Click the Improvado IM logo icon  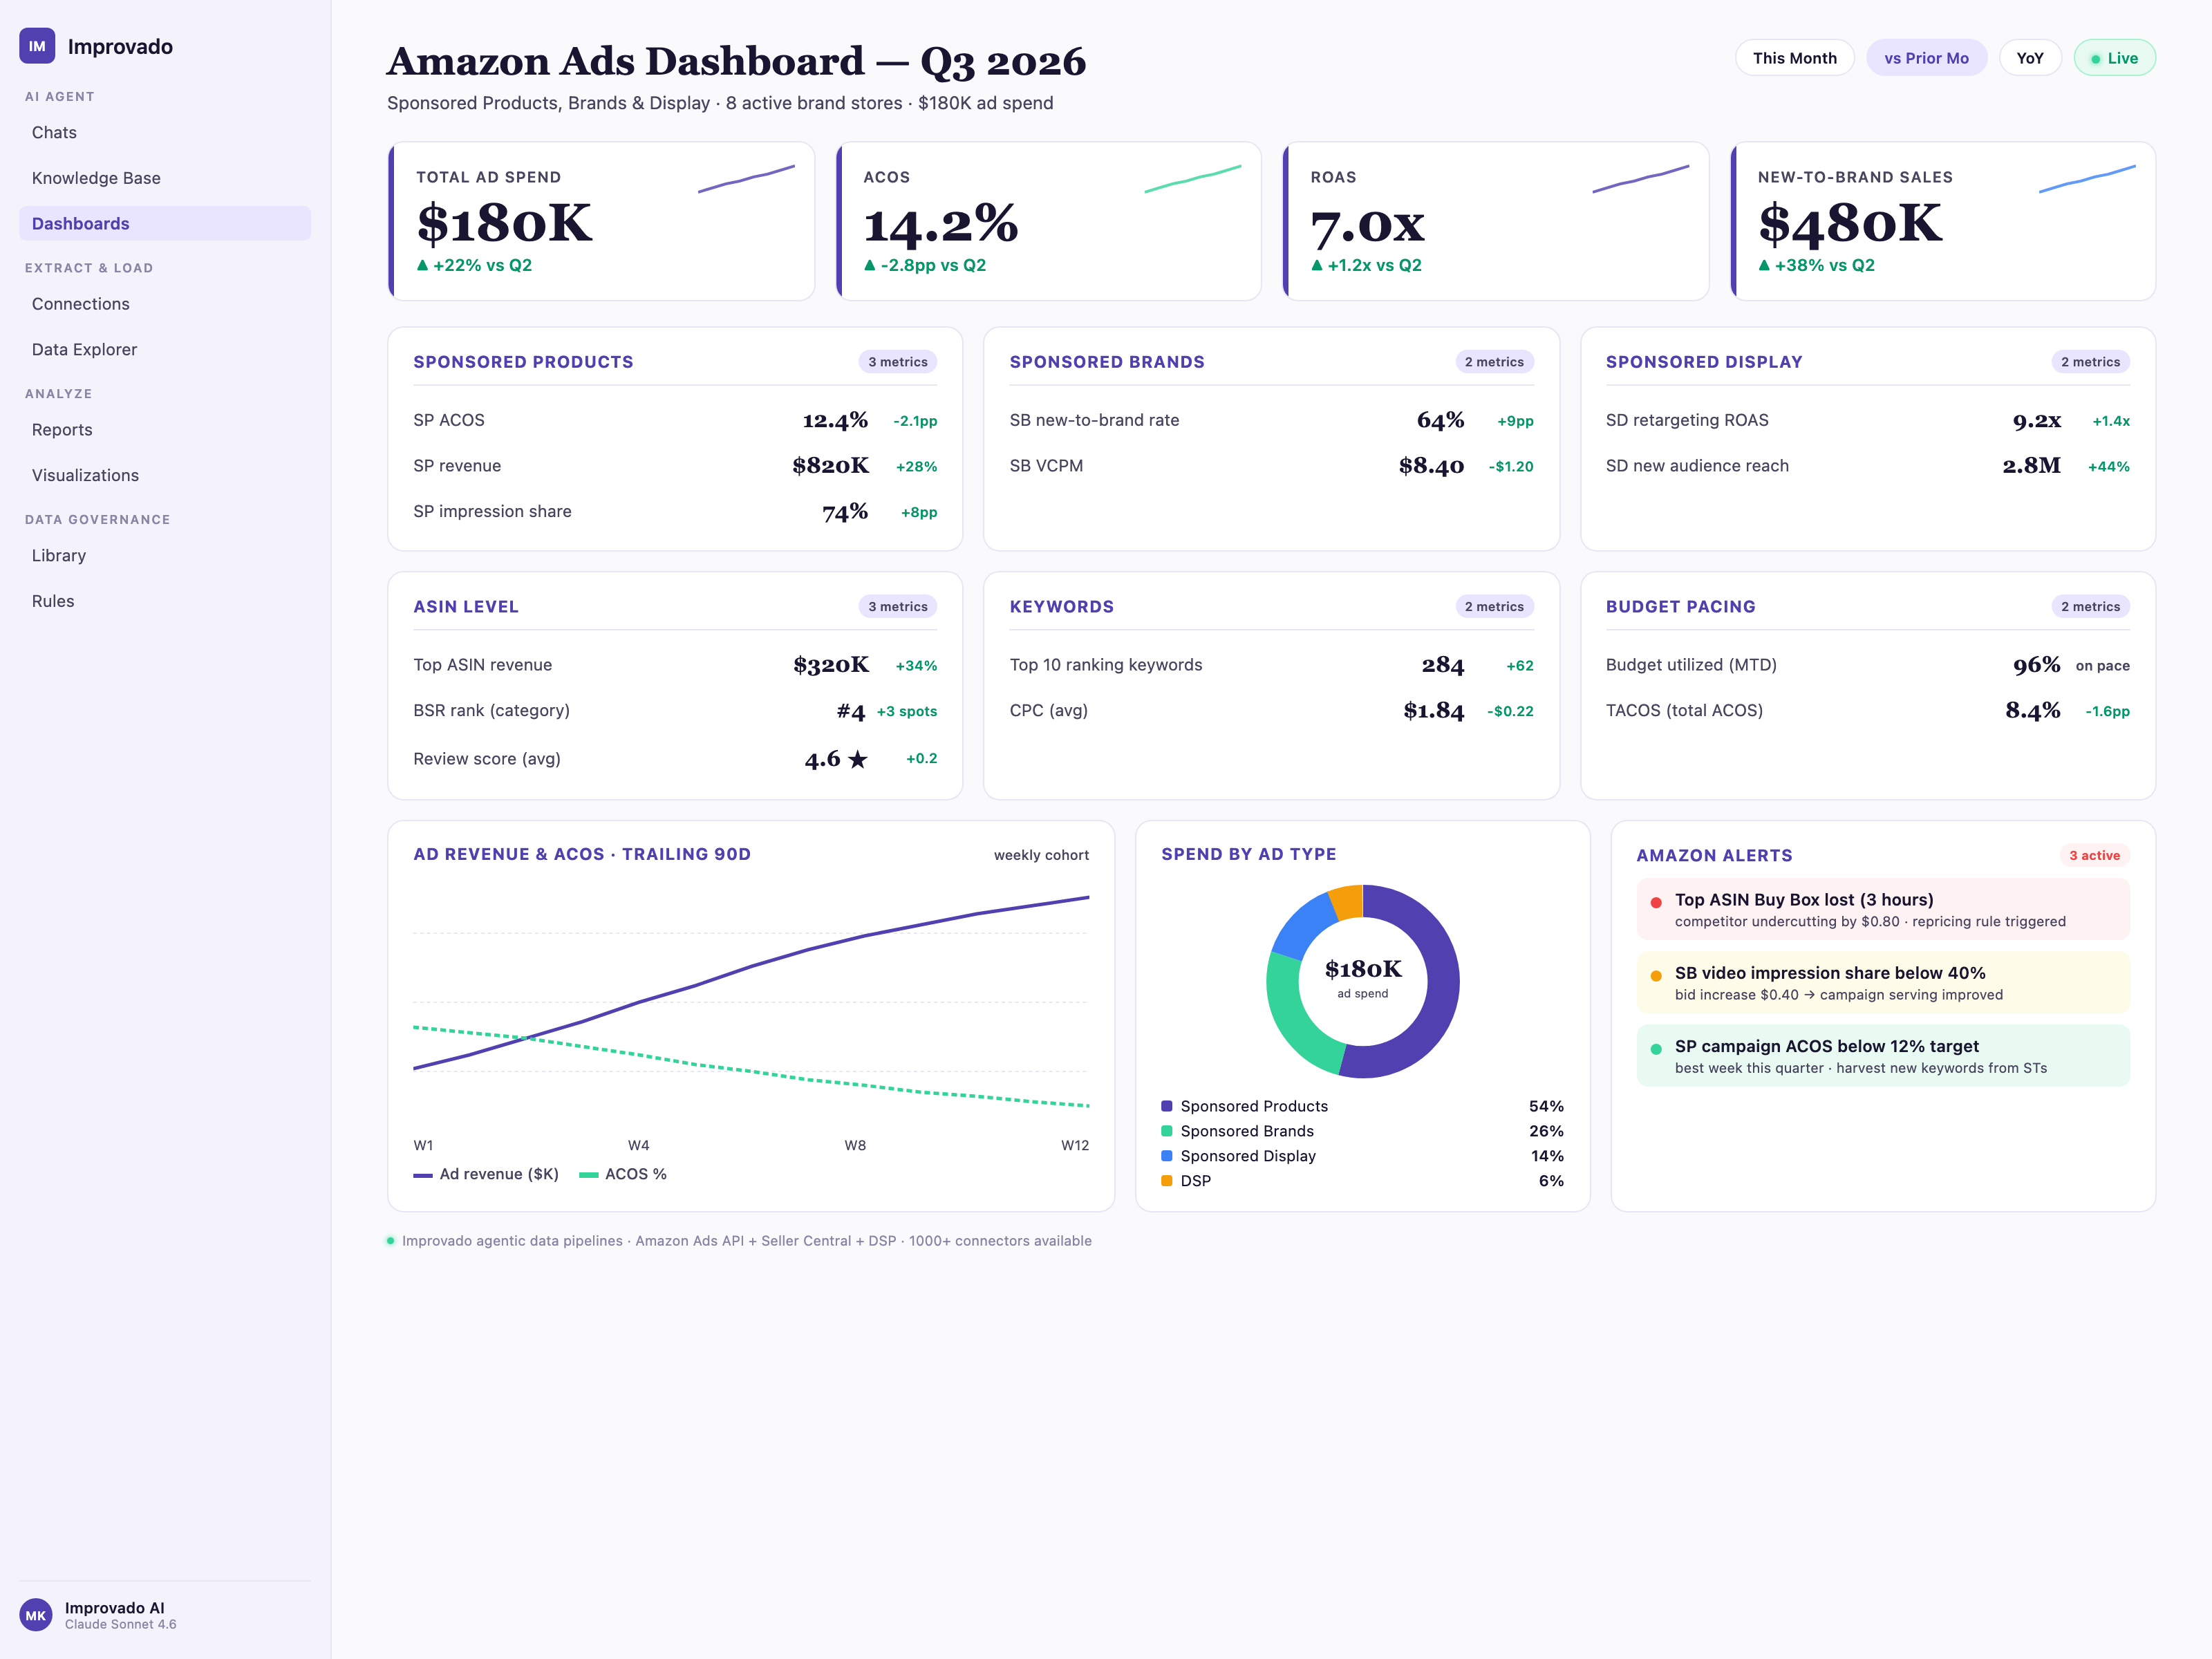pos(37,46)
